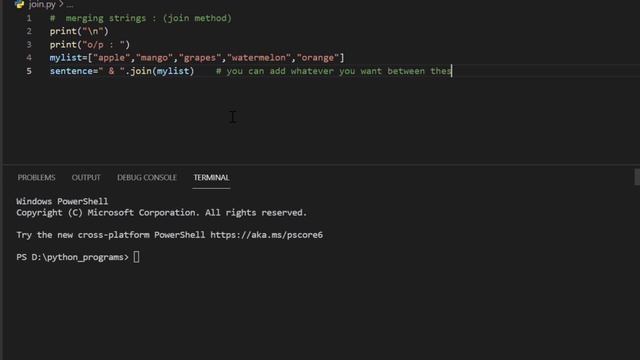640x360 pixels.
Task: Open the https://aka.ms/pscore6 link in terminal
Action: 267,235
